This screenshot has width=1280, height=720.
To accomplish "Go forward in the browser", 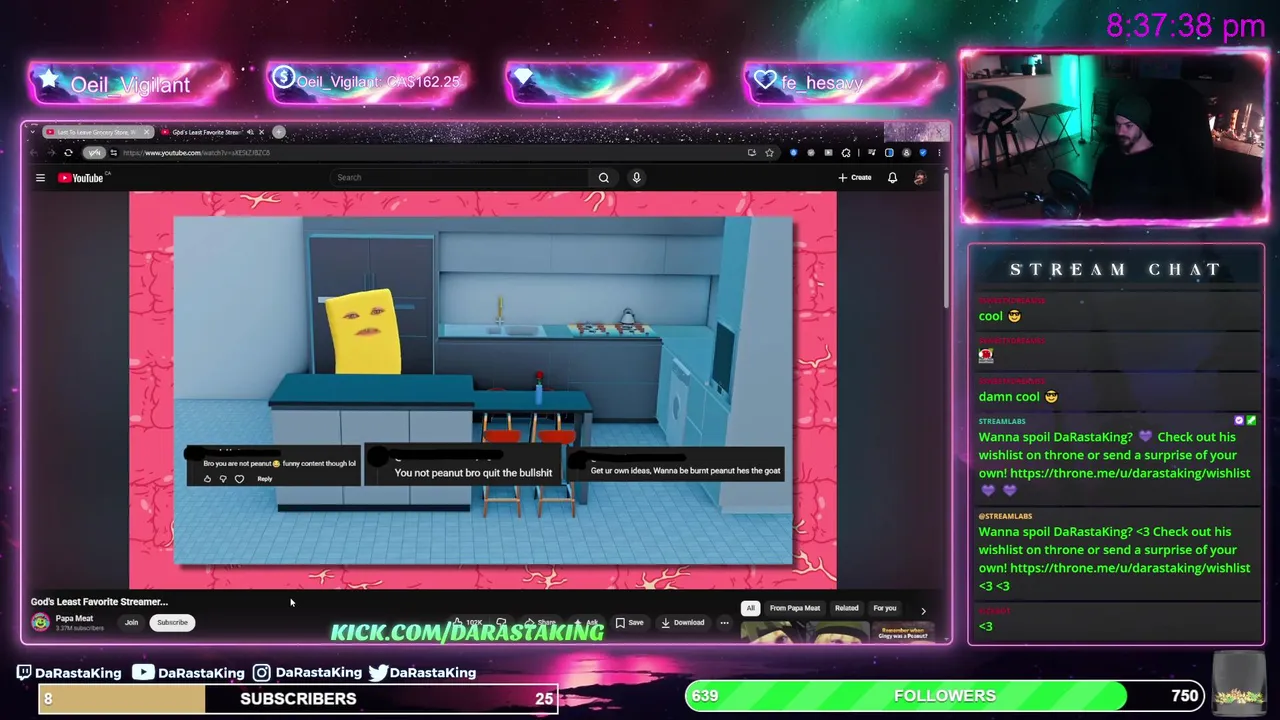I will pos(51,153).
